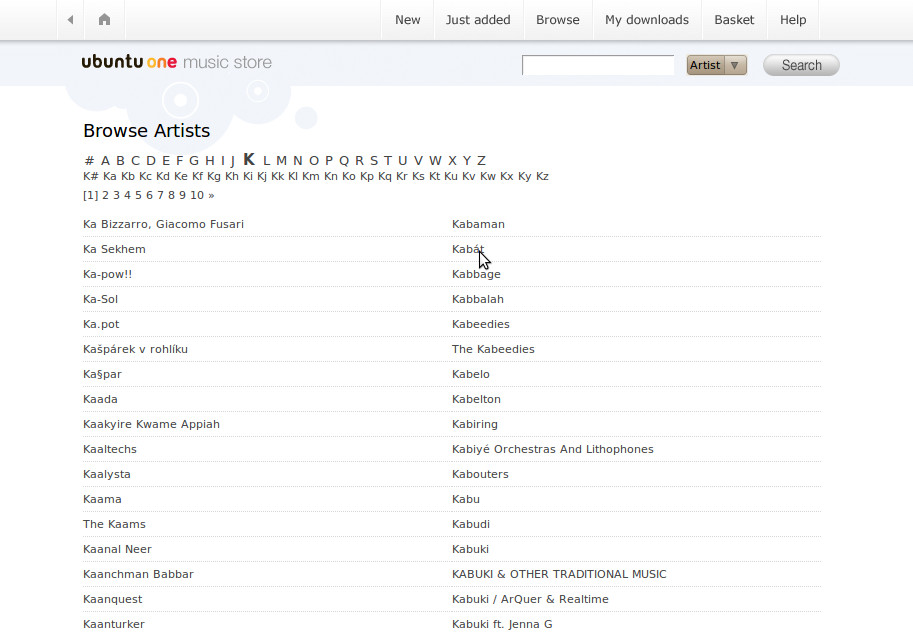Viewport: 913px width, 636px height.
Task: Select the bold letter K
Action: click(249, 160)
